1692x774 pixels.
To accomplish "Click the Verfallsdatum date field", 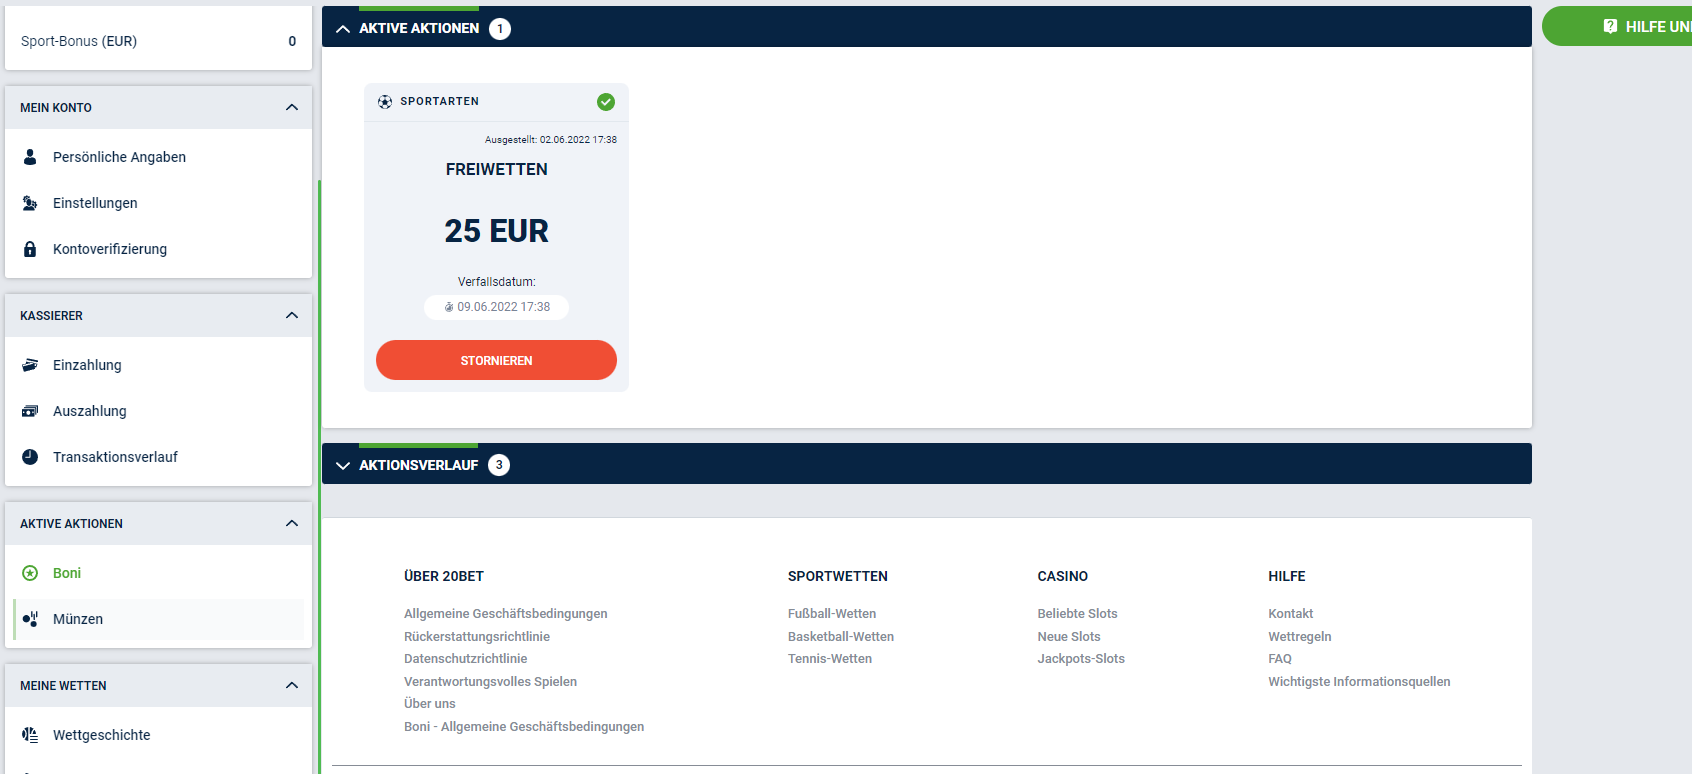I will point(496,307).
